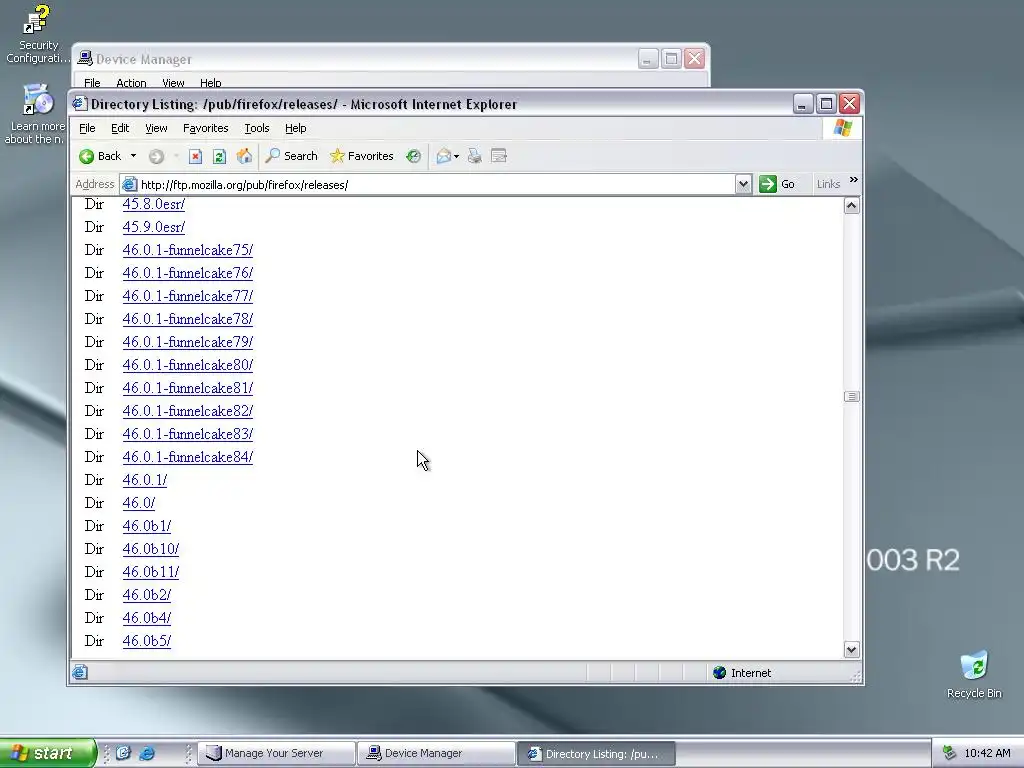Viewport: 1024px width, 768px height.
Task: Switch to Device Manager taskbar button
Action: tap(436, 753)
